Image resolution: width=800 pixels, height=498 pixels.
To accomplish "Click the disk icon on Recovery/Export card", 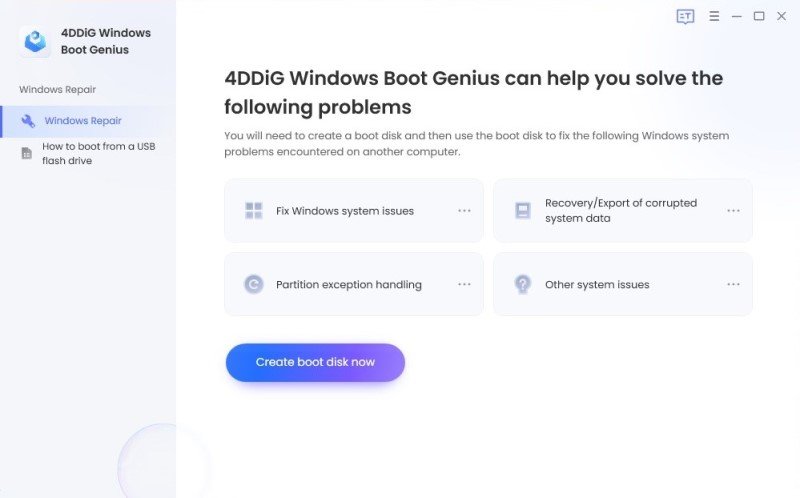I will pos(523,211).
